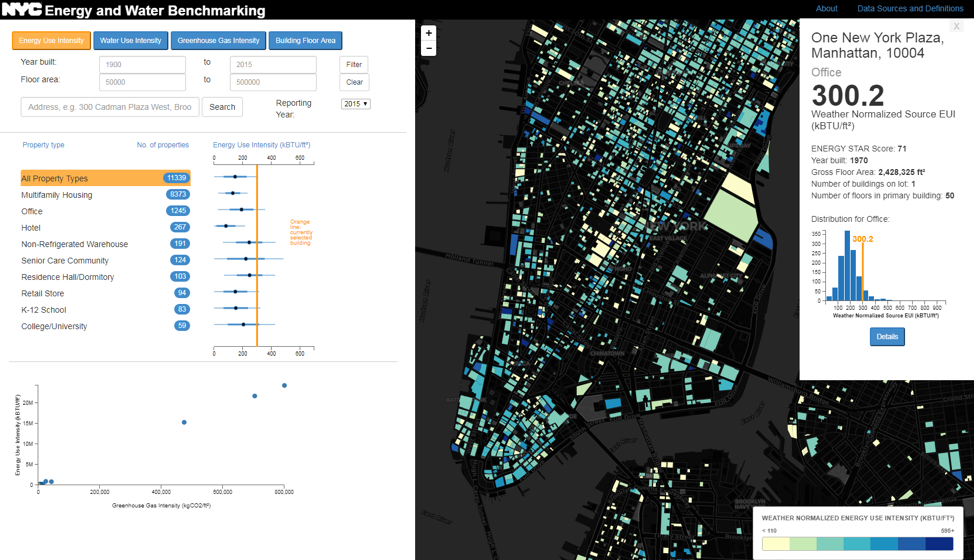Zoom out on the map
The height and width of the screenshot is (560, 974).
[x=429, y=48]
